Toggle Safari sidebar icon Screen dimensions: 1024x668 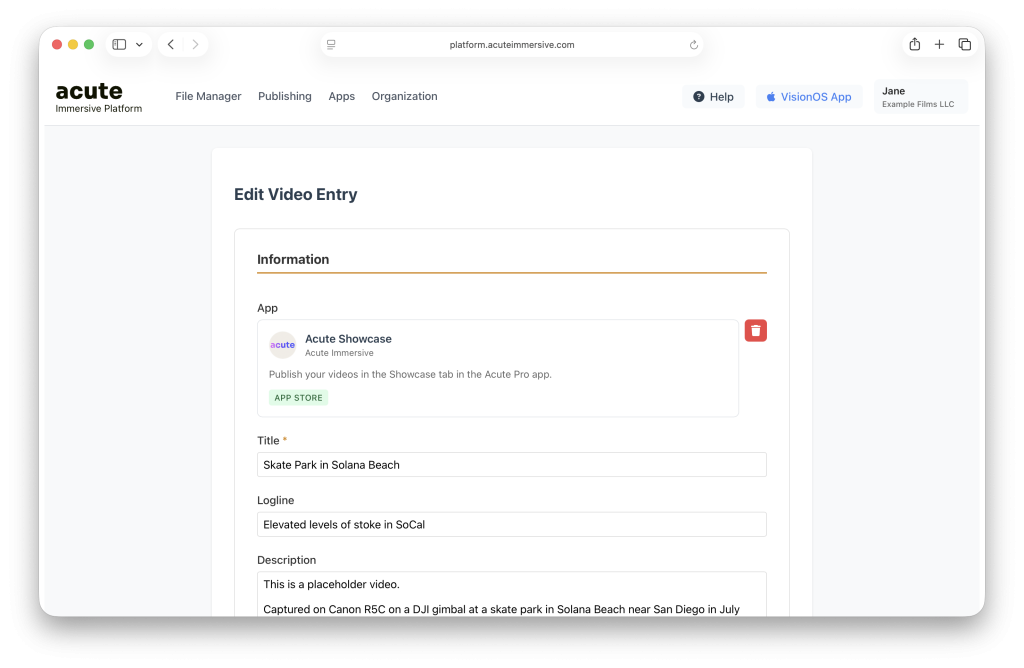(x=119, y=45)
